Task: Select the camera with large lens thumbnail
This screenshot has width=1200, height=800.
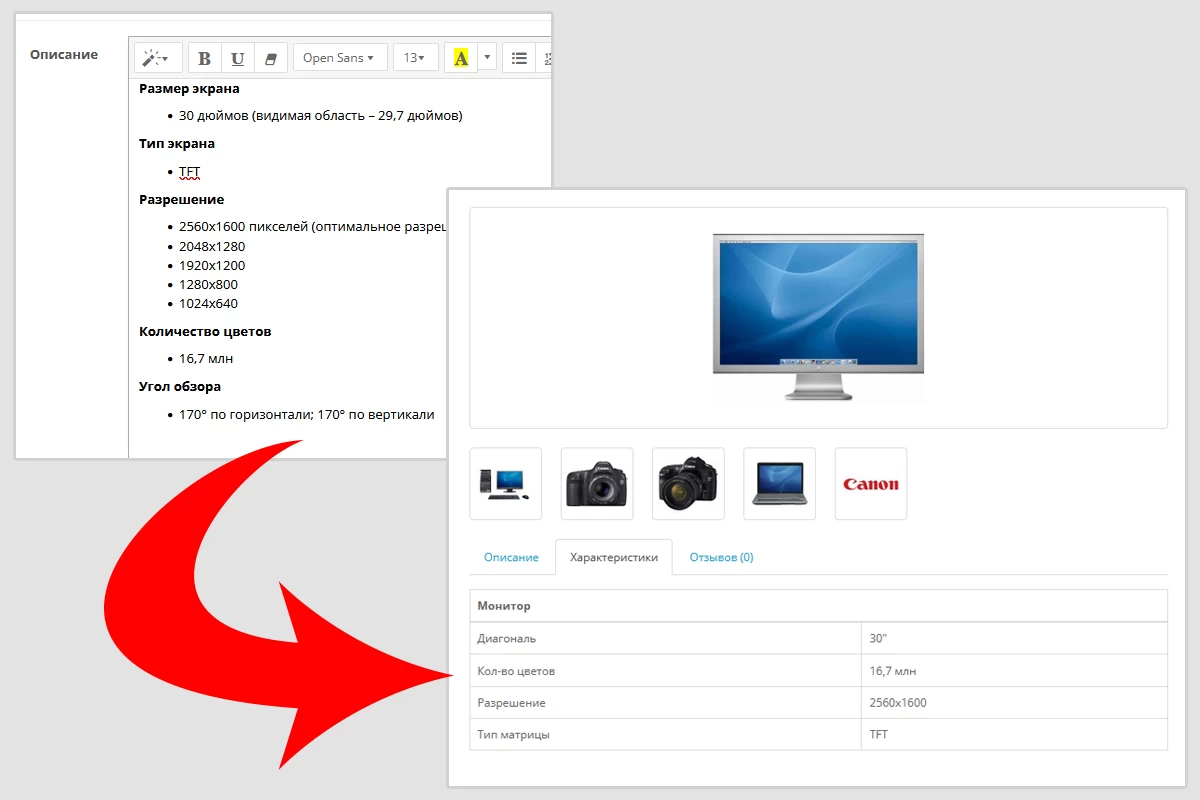Action: pyautogui.click(x=688, y=484)
